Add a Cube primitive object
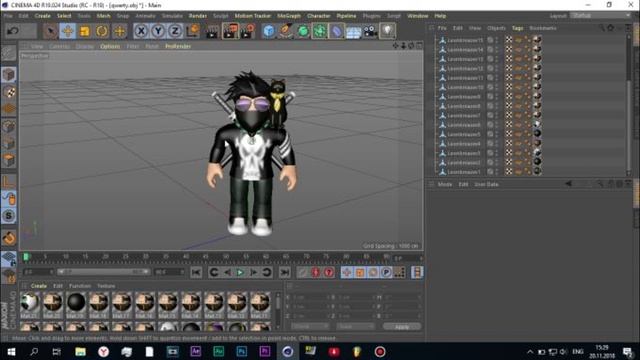This screenshot has height=360, width=640. click(269, 31)
